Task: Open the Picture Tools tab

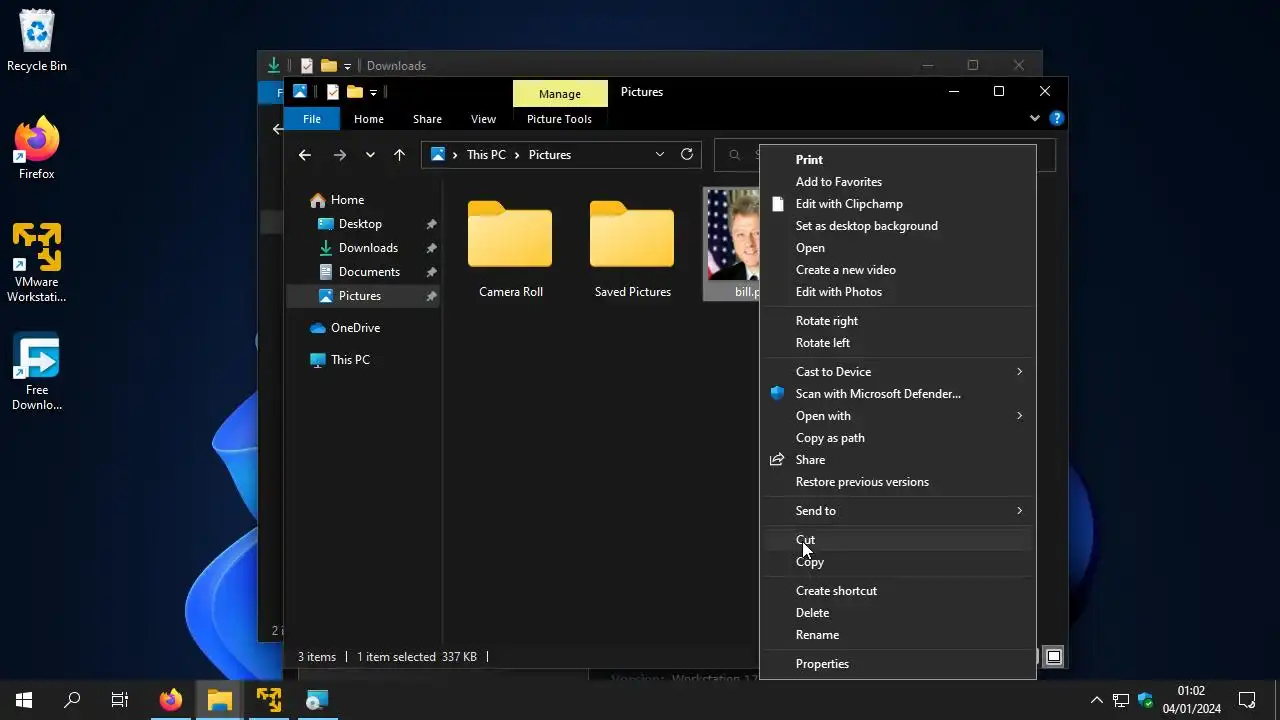Action: (559, 119)
